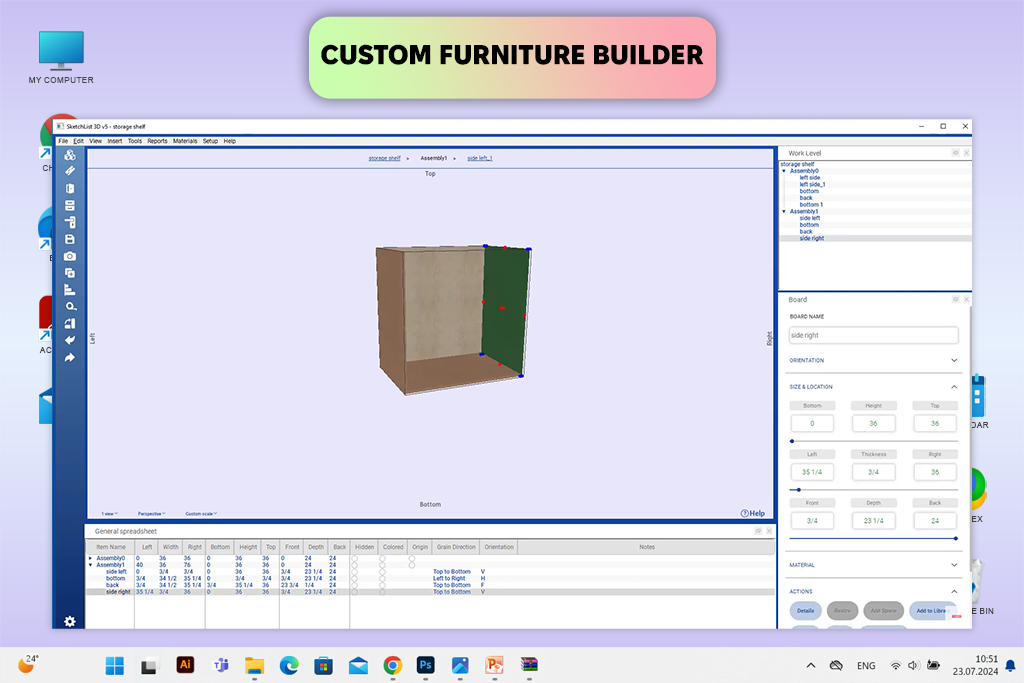This screenshot has height=683, width=1024.
Task: Toggle Hidden for back row in spreadsheet
Action: click(355, 585)
